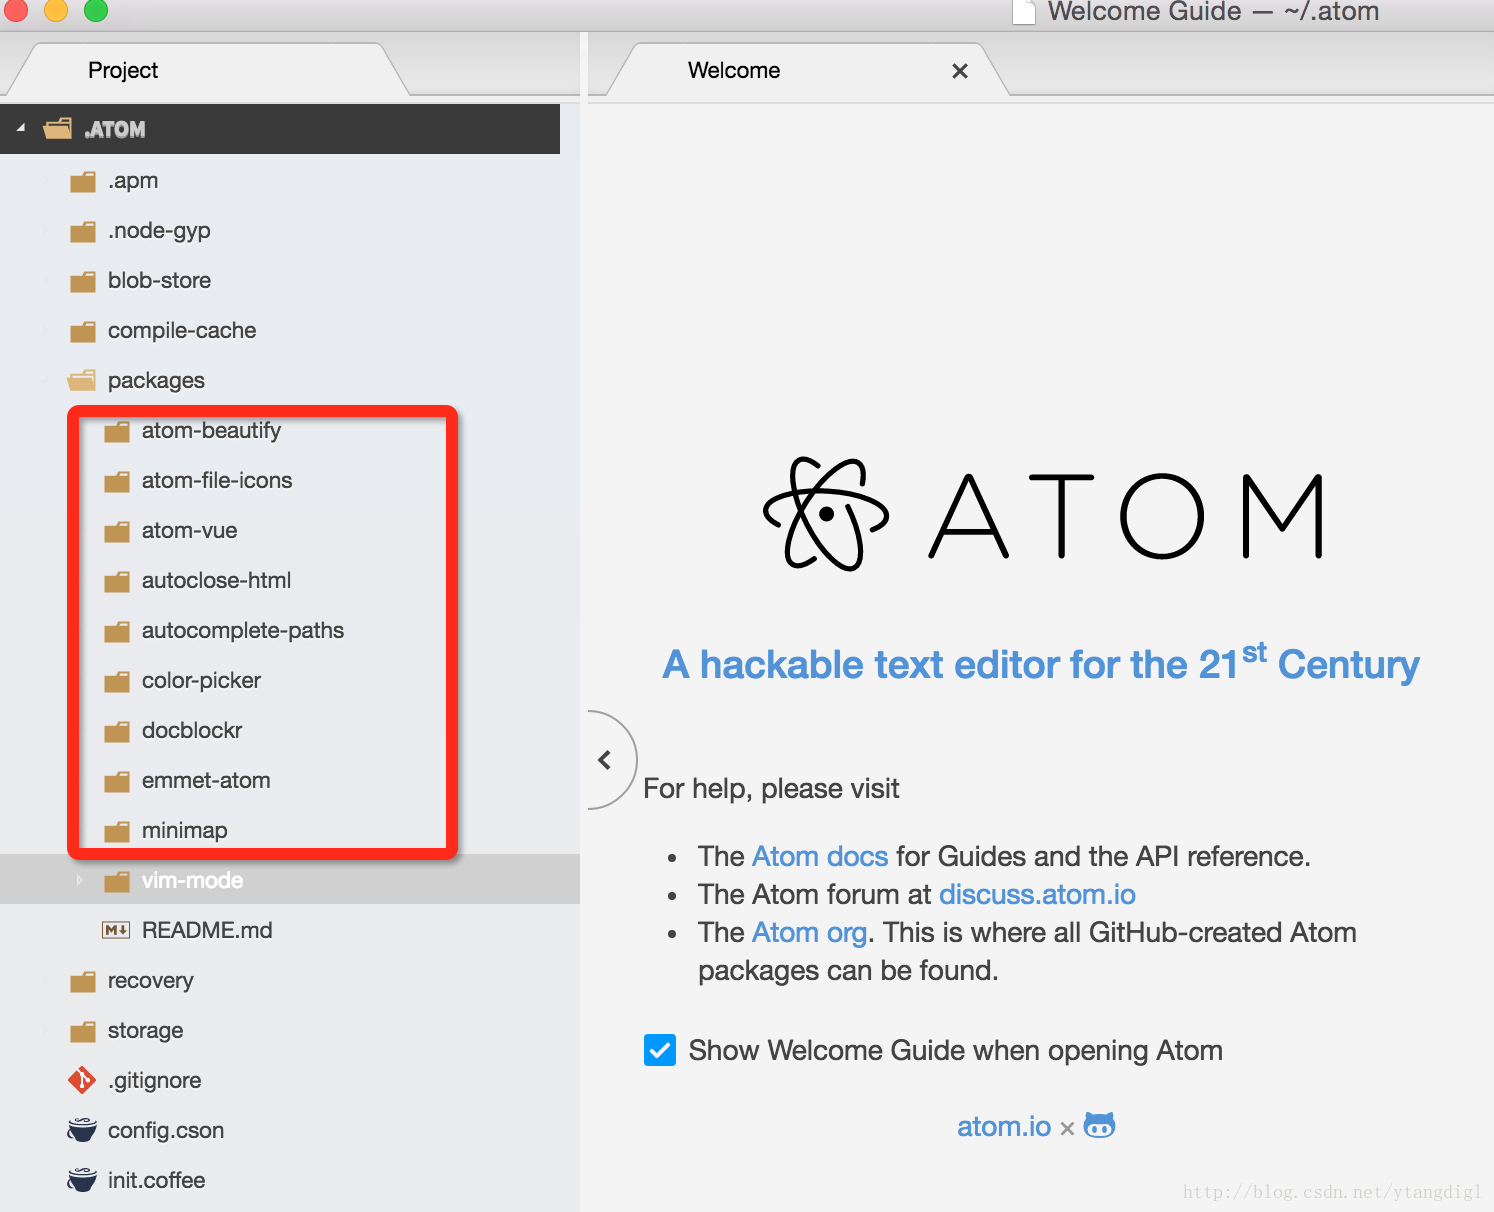Collapse the .ATOM root folder arrow
This screenshot has width=1494, height=1212.
(x=21, y=128)
